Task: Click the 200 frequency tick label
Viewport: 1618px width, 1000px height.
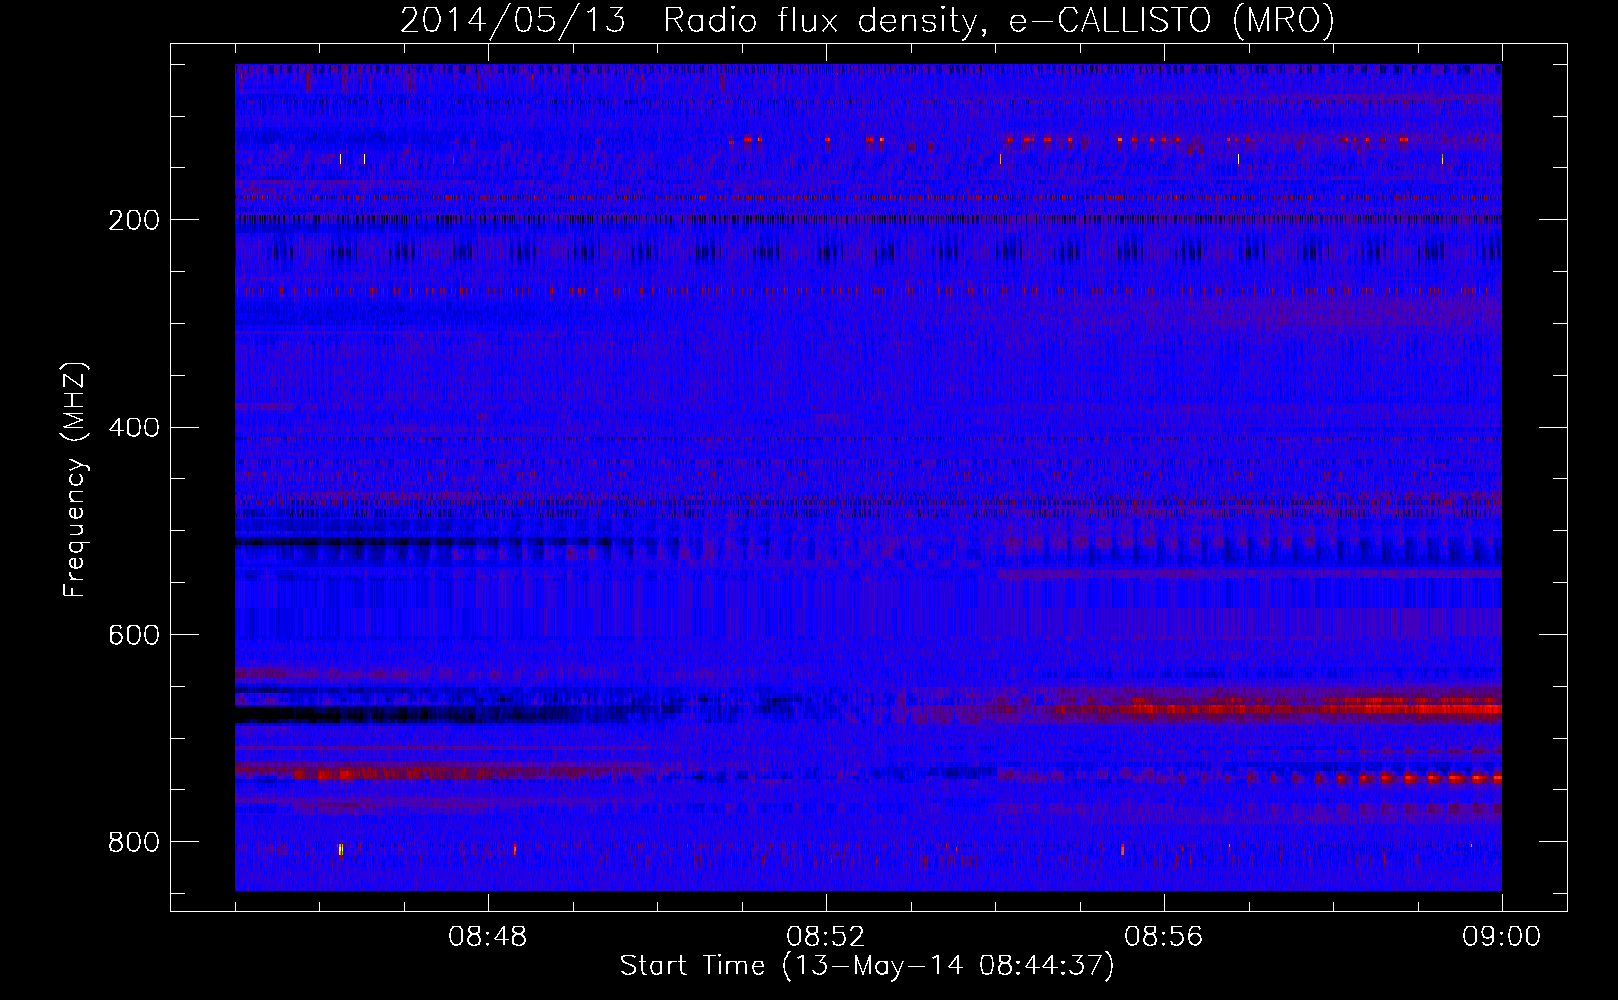Action: pos(134,220)
